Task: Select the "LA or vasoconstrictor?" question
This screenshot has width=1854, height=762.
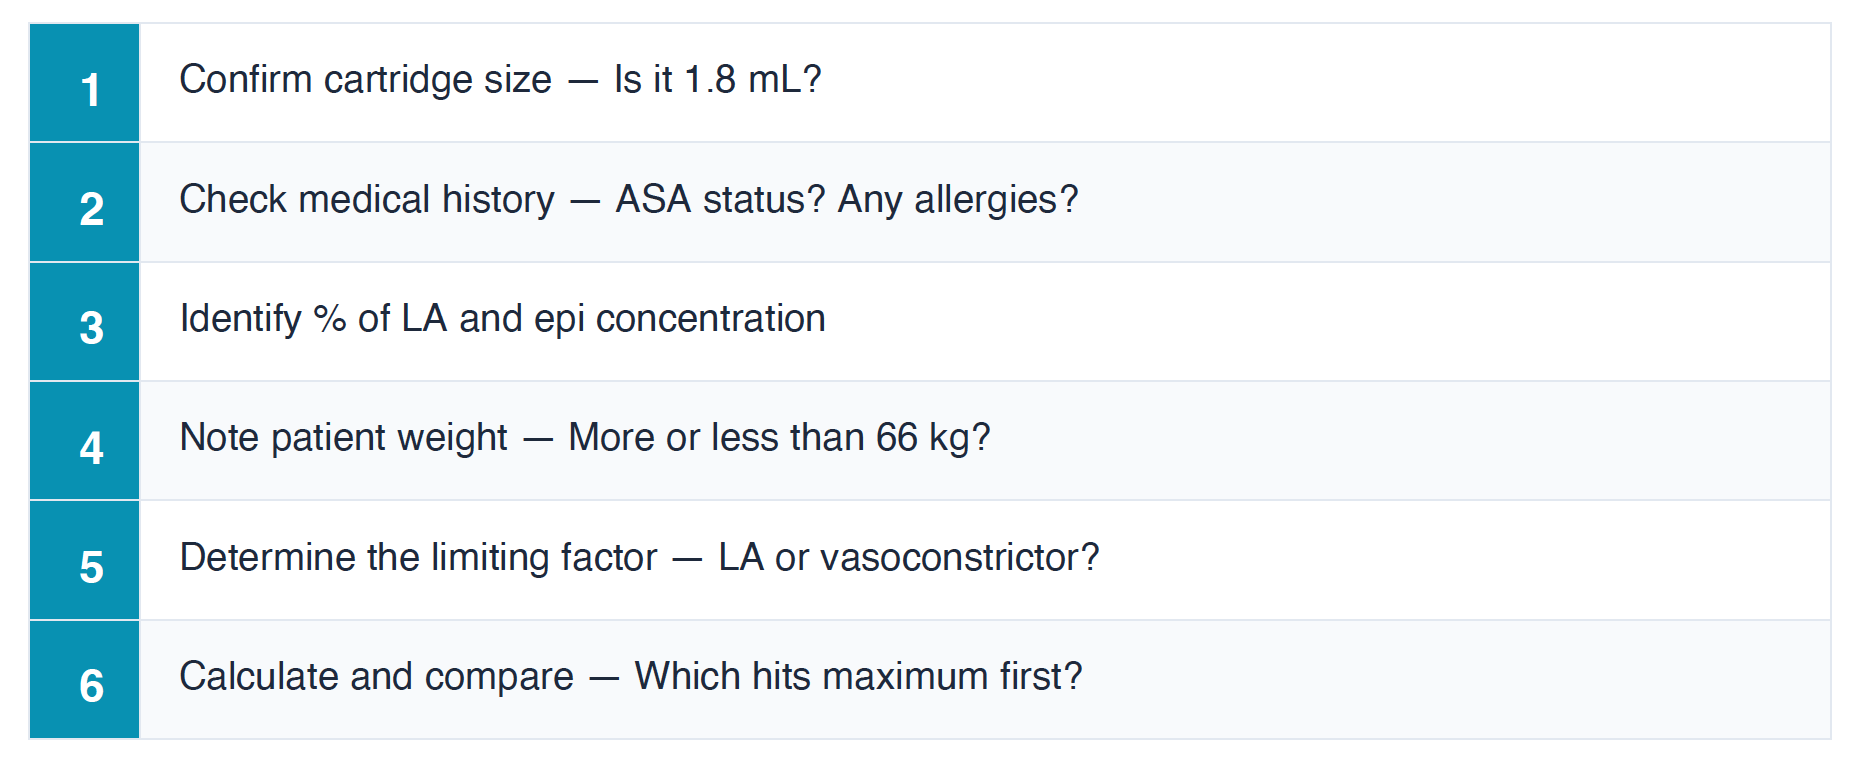Action: (908, 558)
